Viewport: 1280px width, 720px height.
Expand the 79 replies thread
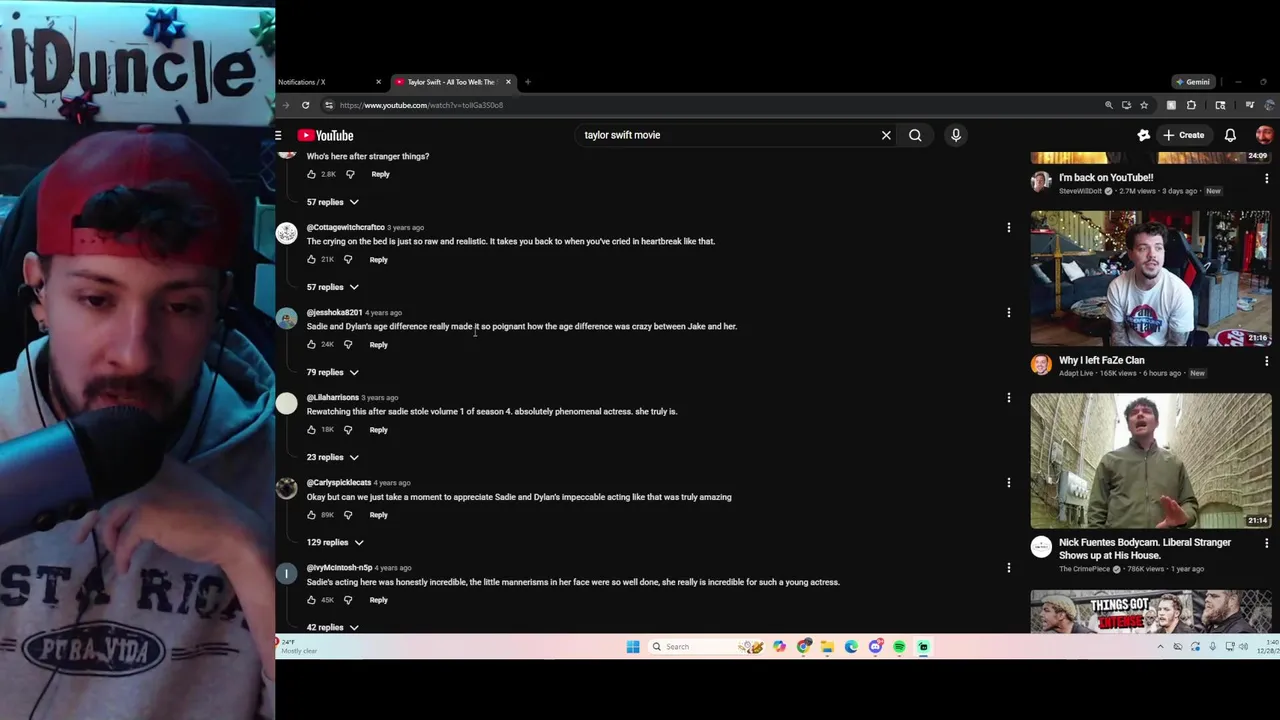coord(332,372)
